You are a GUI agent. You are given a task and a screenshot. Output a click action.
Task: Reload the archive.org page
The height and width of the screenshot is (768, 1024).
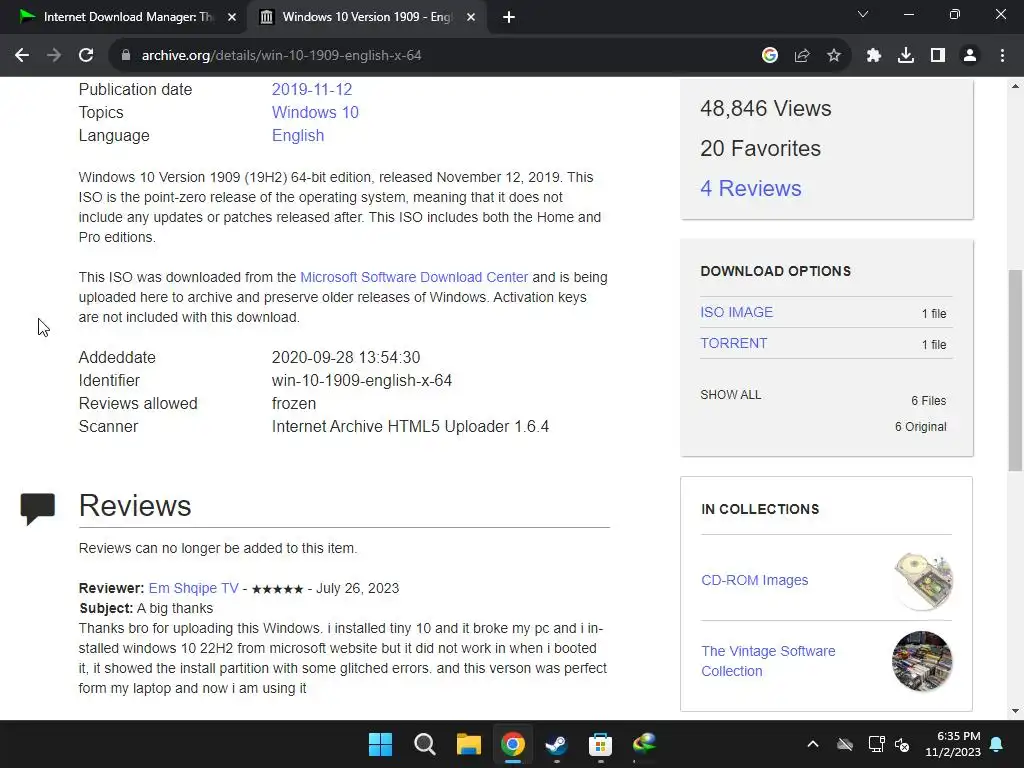tap(86, 56)
